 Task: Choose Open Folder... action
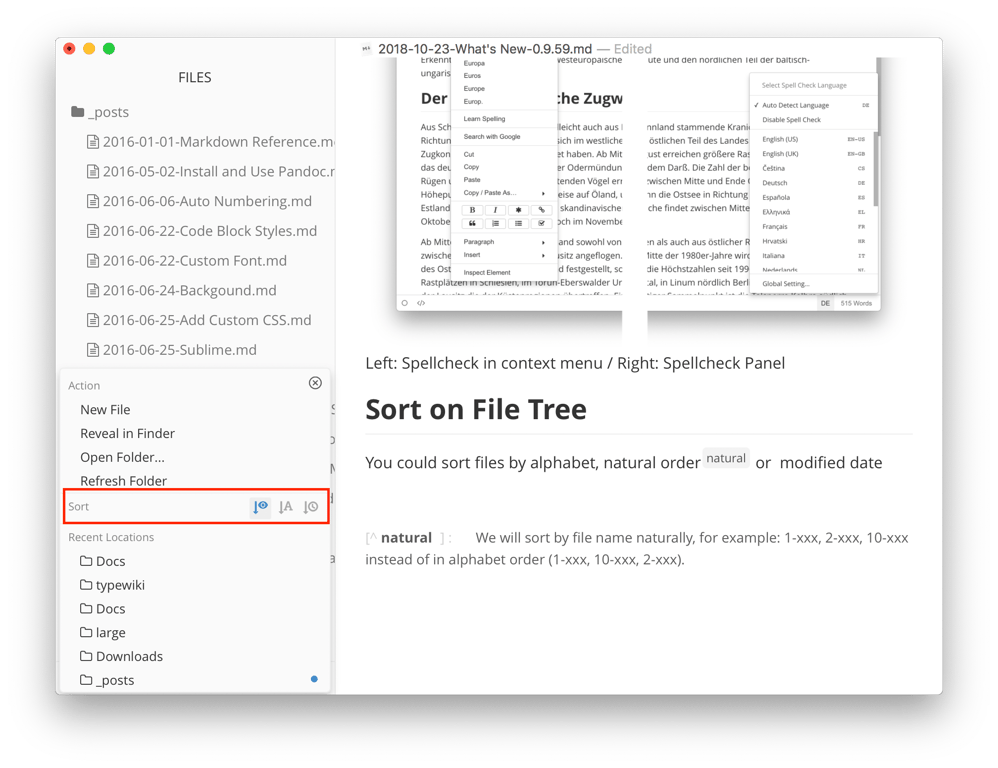point(122,457)
